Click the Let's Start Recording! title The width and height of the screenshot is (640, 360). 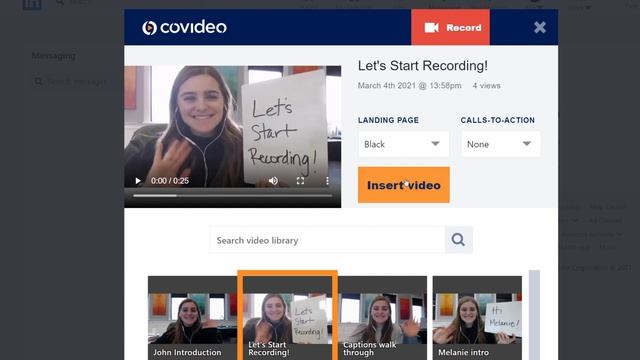[x=422, y=66]
